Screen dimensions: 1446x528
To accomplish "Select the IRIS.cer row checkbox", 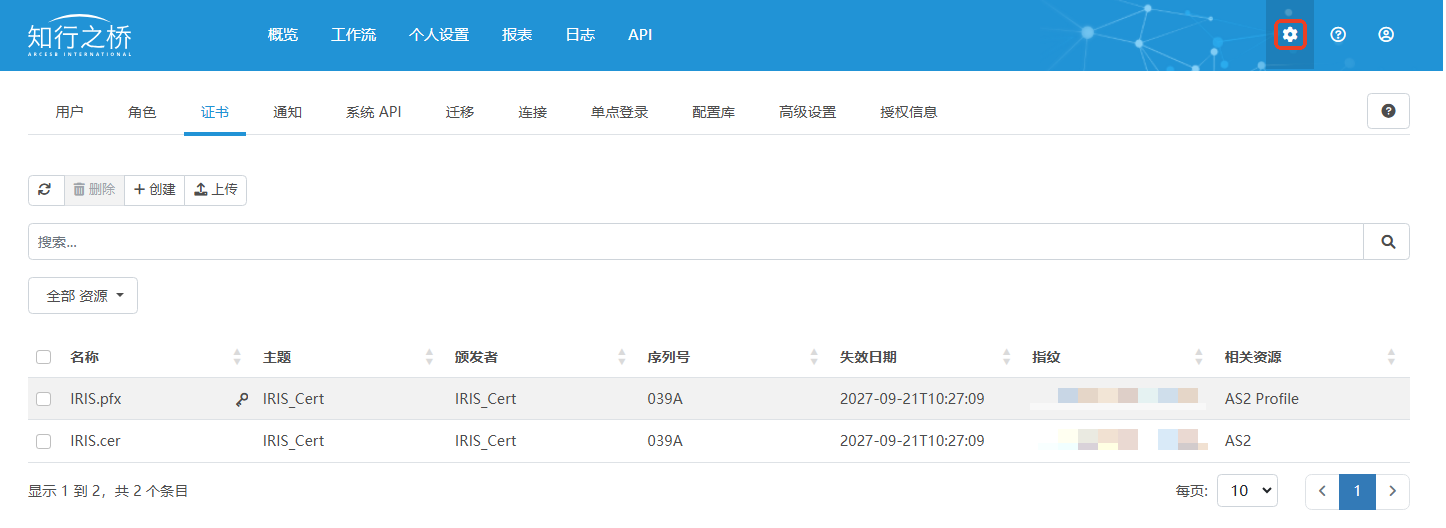I will 43,441.
